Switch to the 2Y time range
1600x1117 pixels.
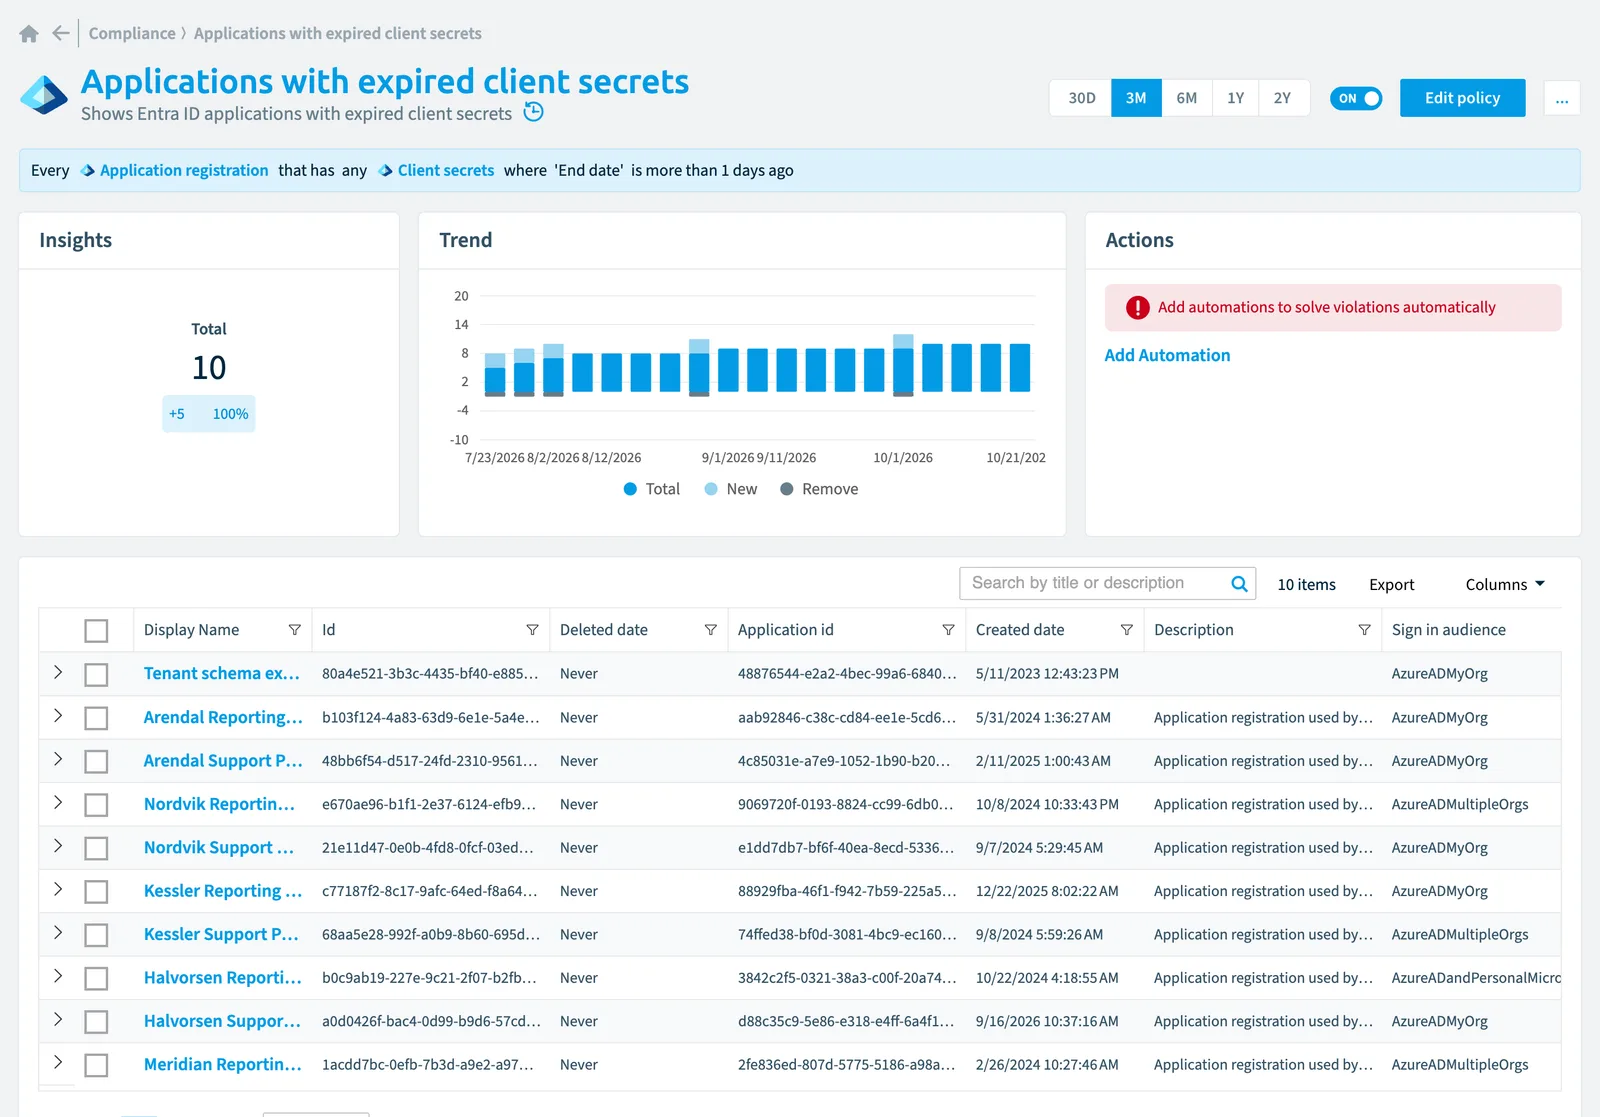(x=1283, y=98)
